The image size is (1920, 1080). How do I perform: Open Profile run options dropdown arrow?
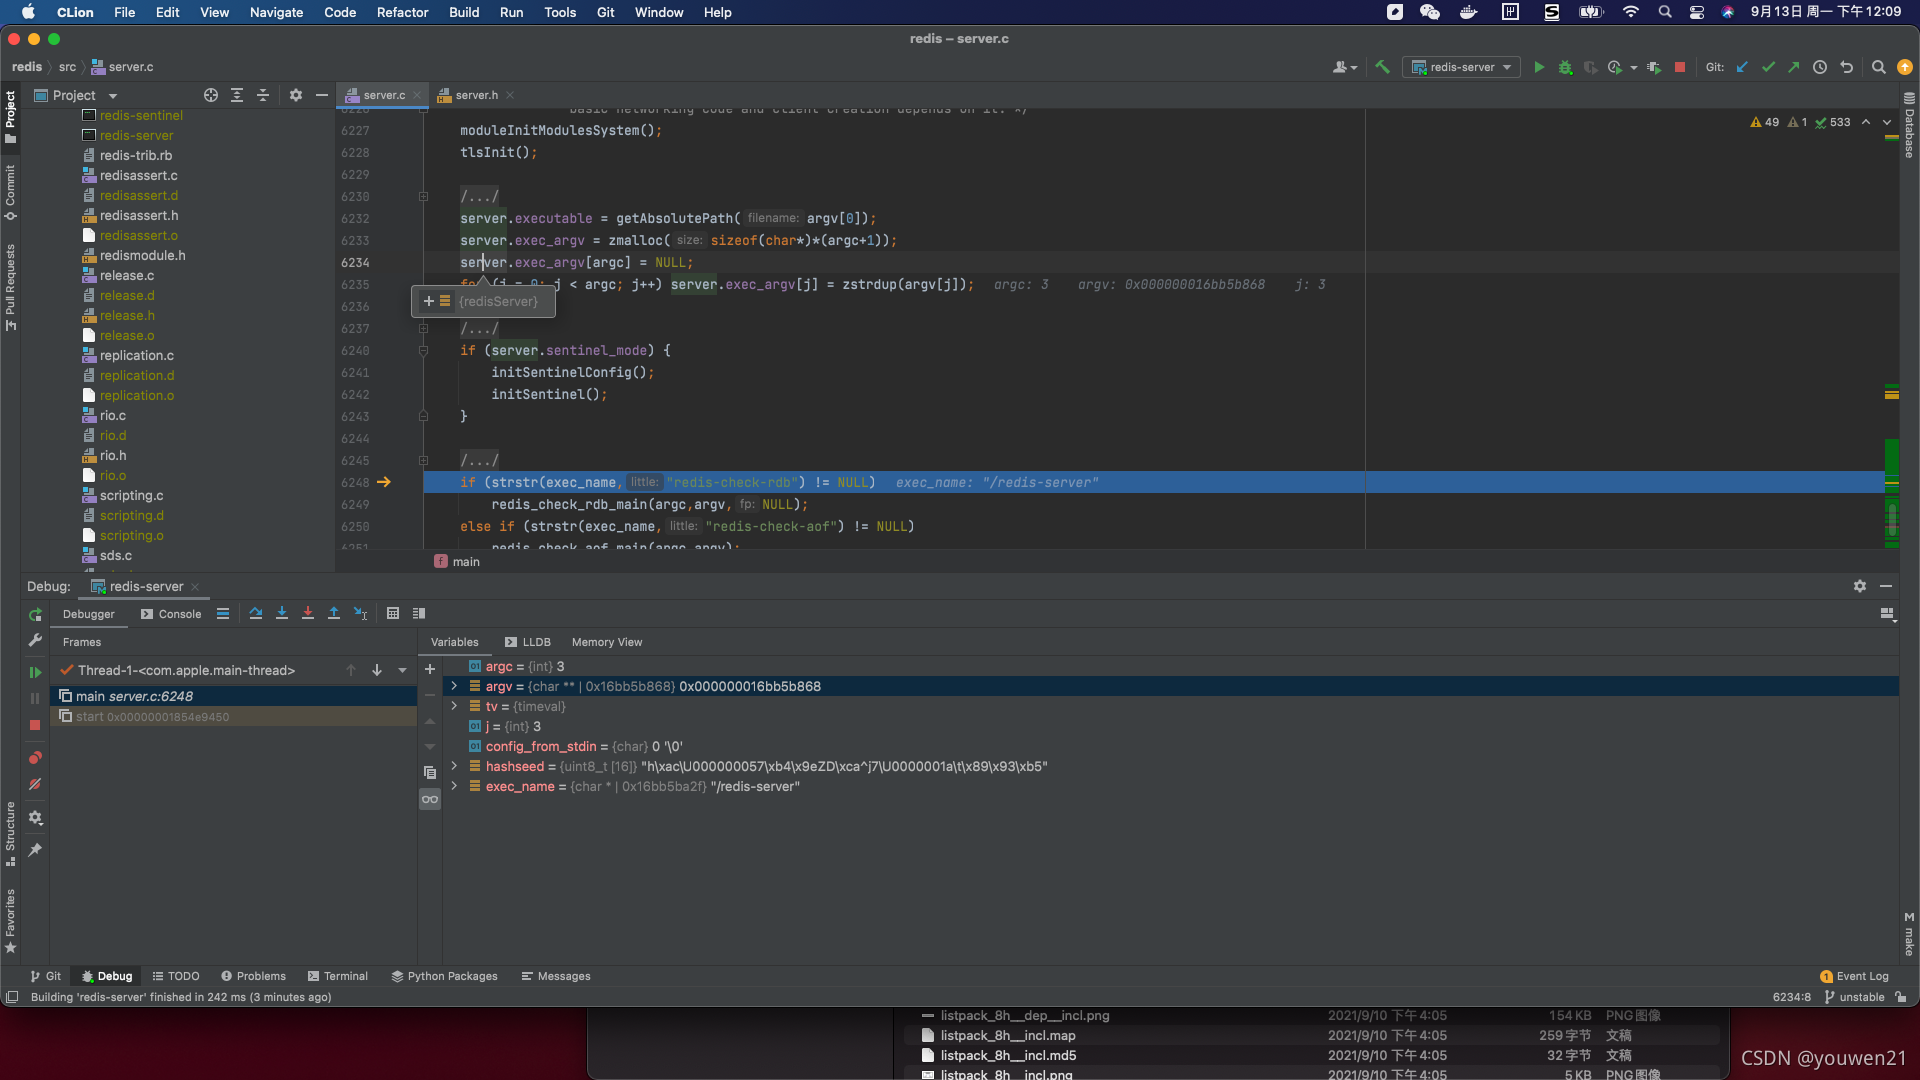pos(1634,68)
